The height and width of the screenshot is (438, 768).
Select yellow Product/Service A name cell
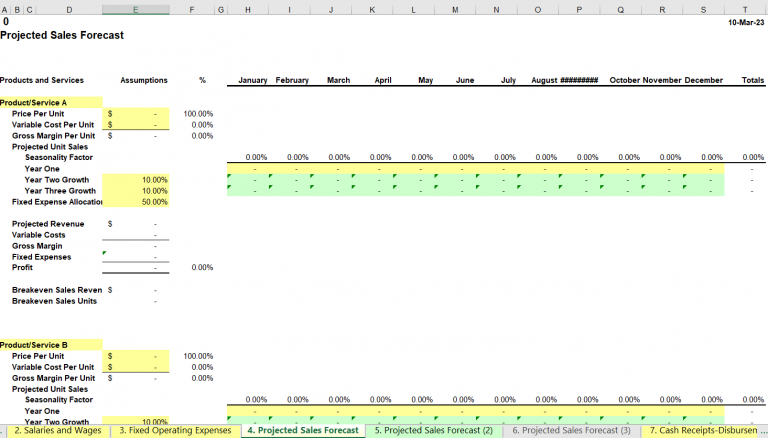point(51,103)
